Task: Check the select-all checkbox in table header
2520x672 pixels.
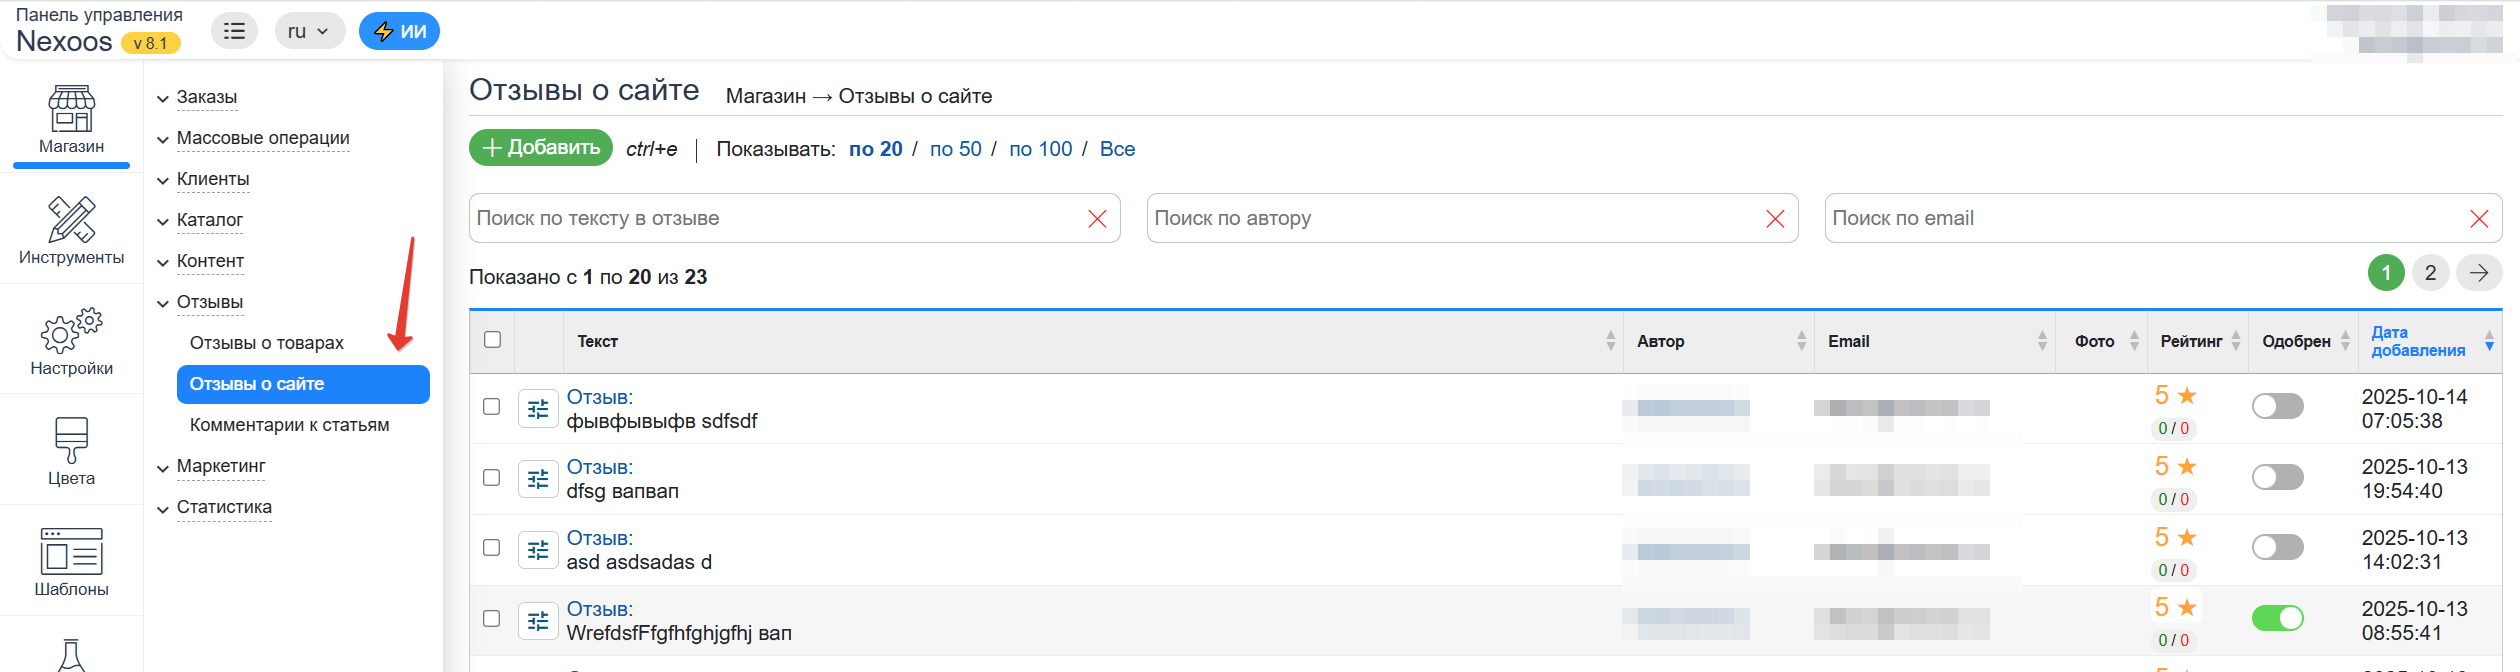Action: point(492,340)
